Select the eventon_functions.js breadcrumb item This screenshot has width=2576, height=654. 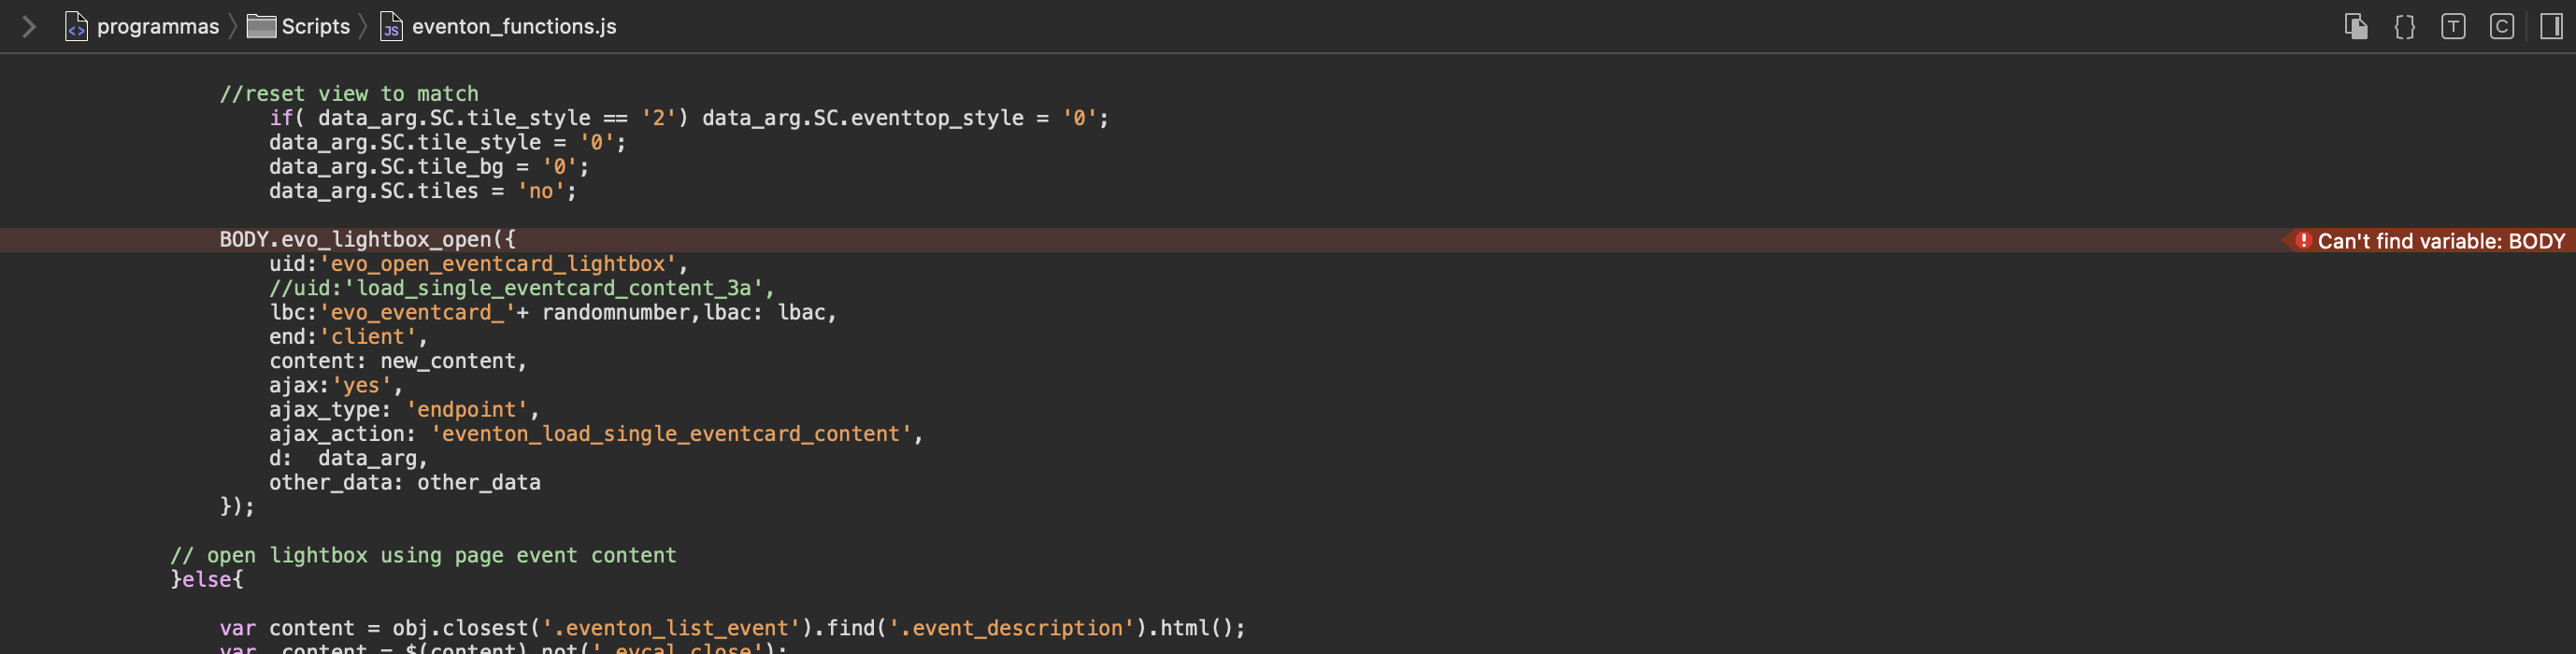[514, 26]
